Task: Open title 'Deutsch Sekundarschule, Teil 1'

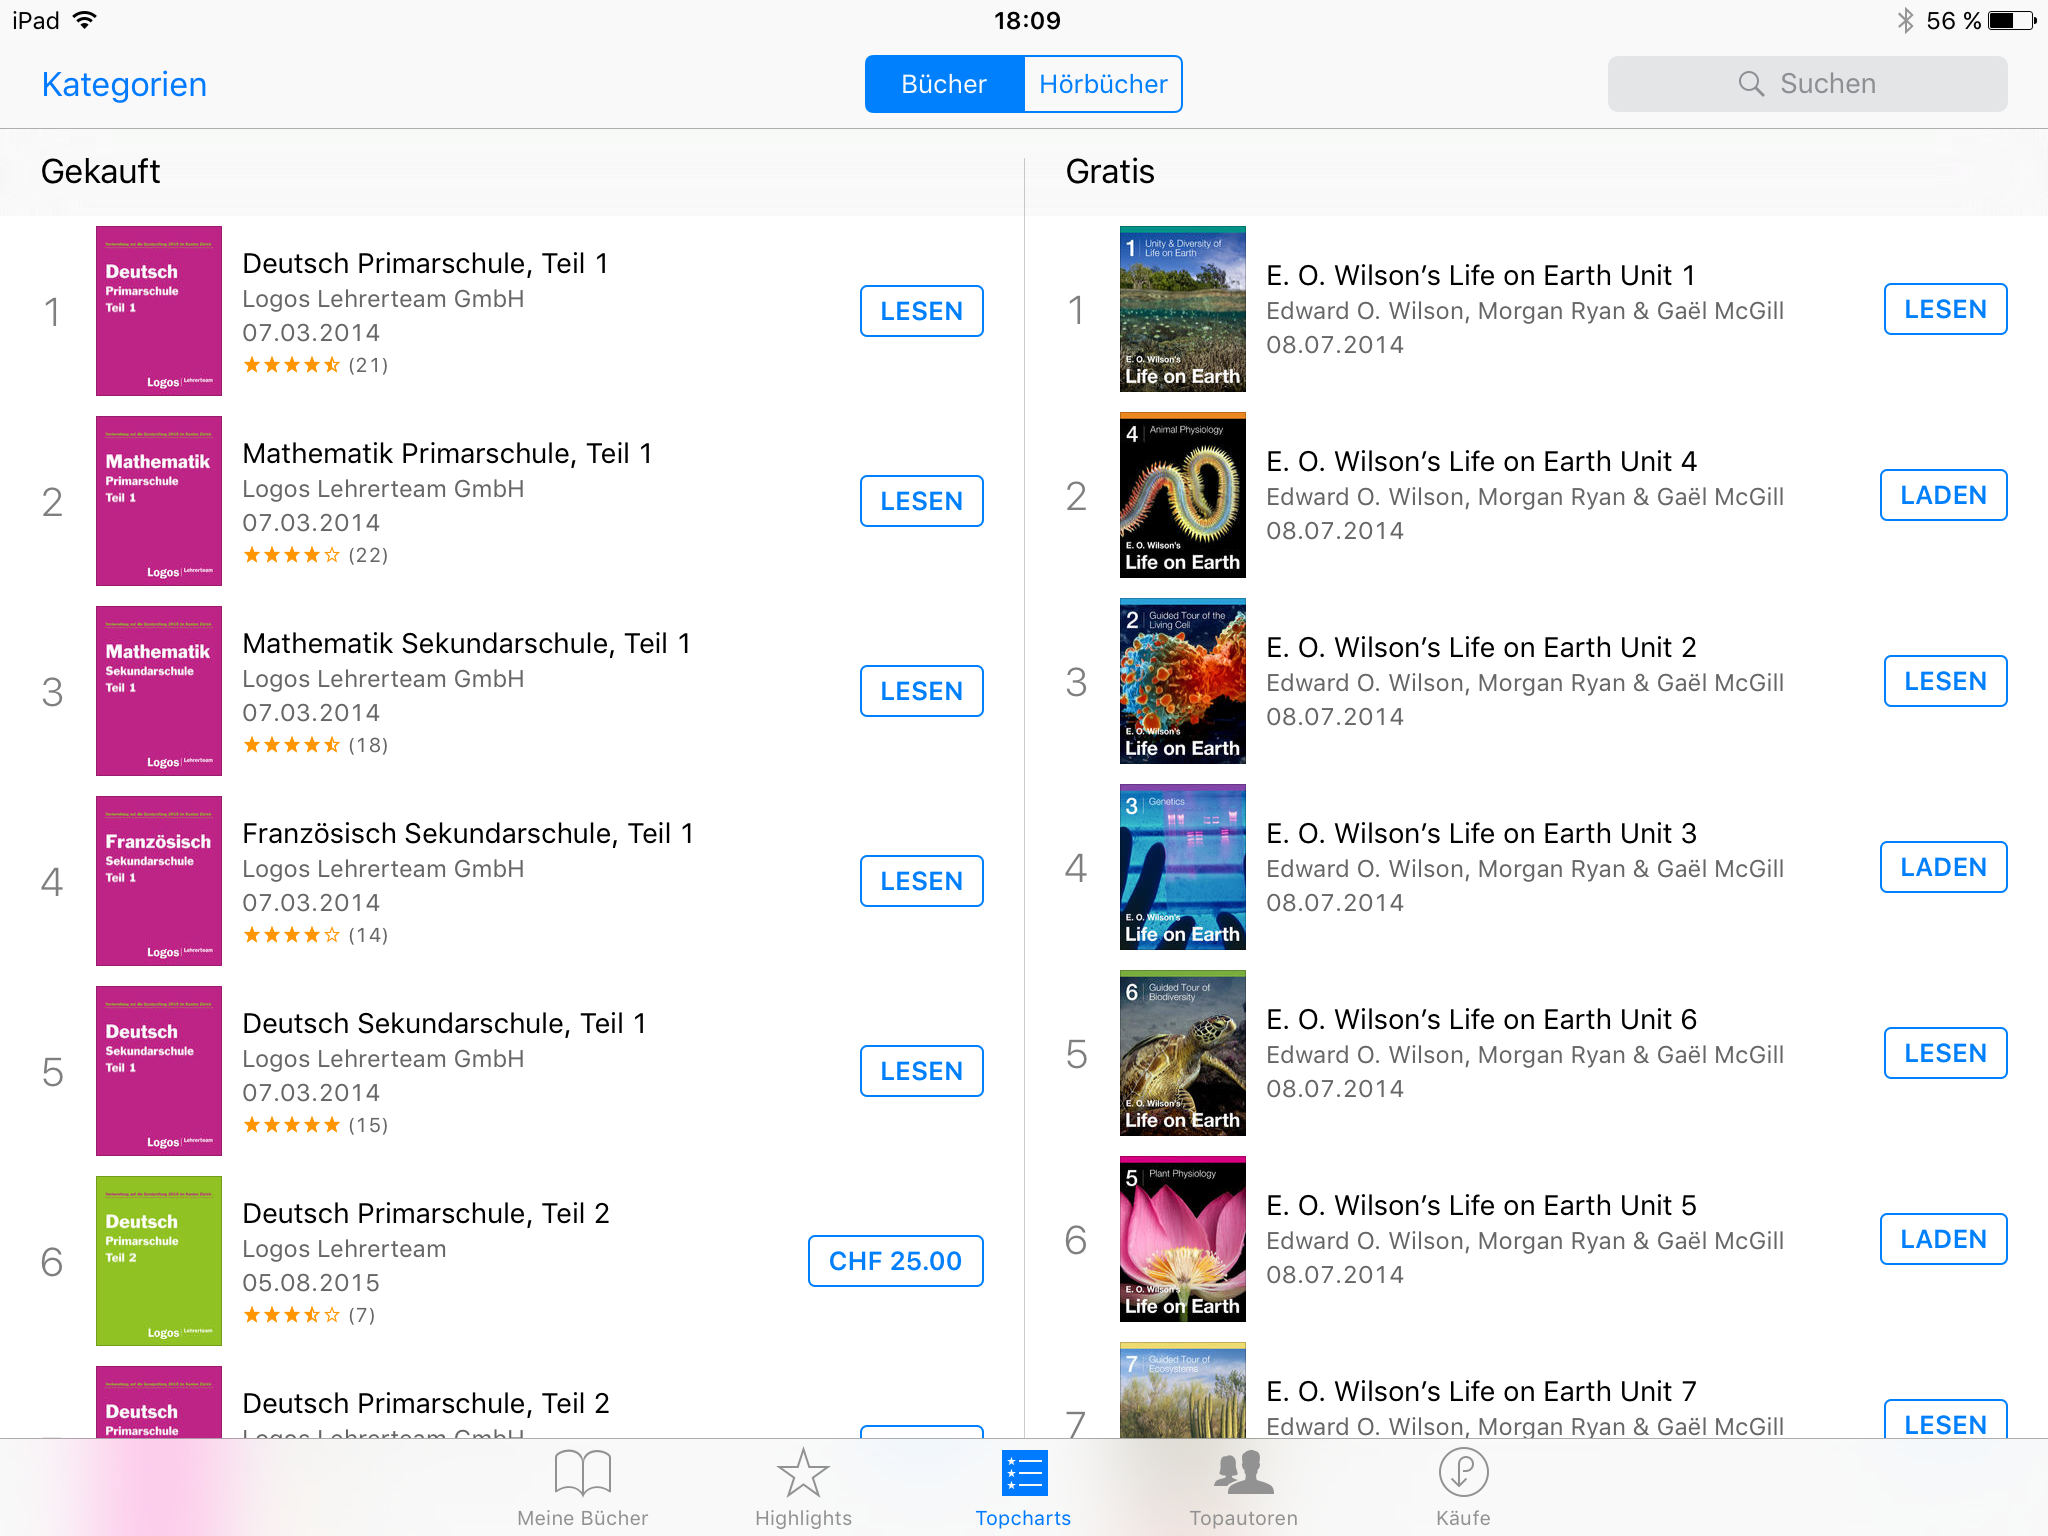Action: (x=444, y=1023)
